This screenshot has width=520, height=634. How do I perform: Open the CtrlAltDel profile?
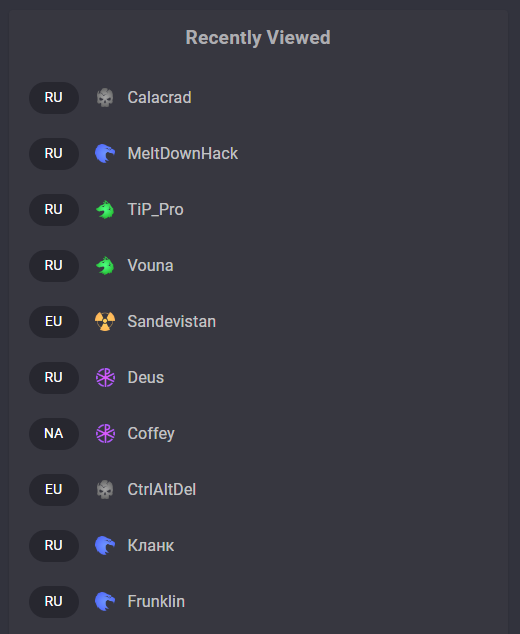161,490
